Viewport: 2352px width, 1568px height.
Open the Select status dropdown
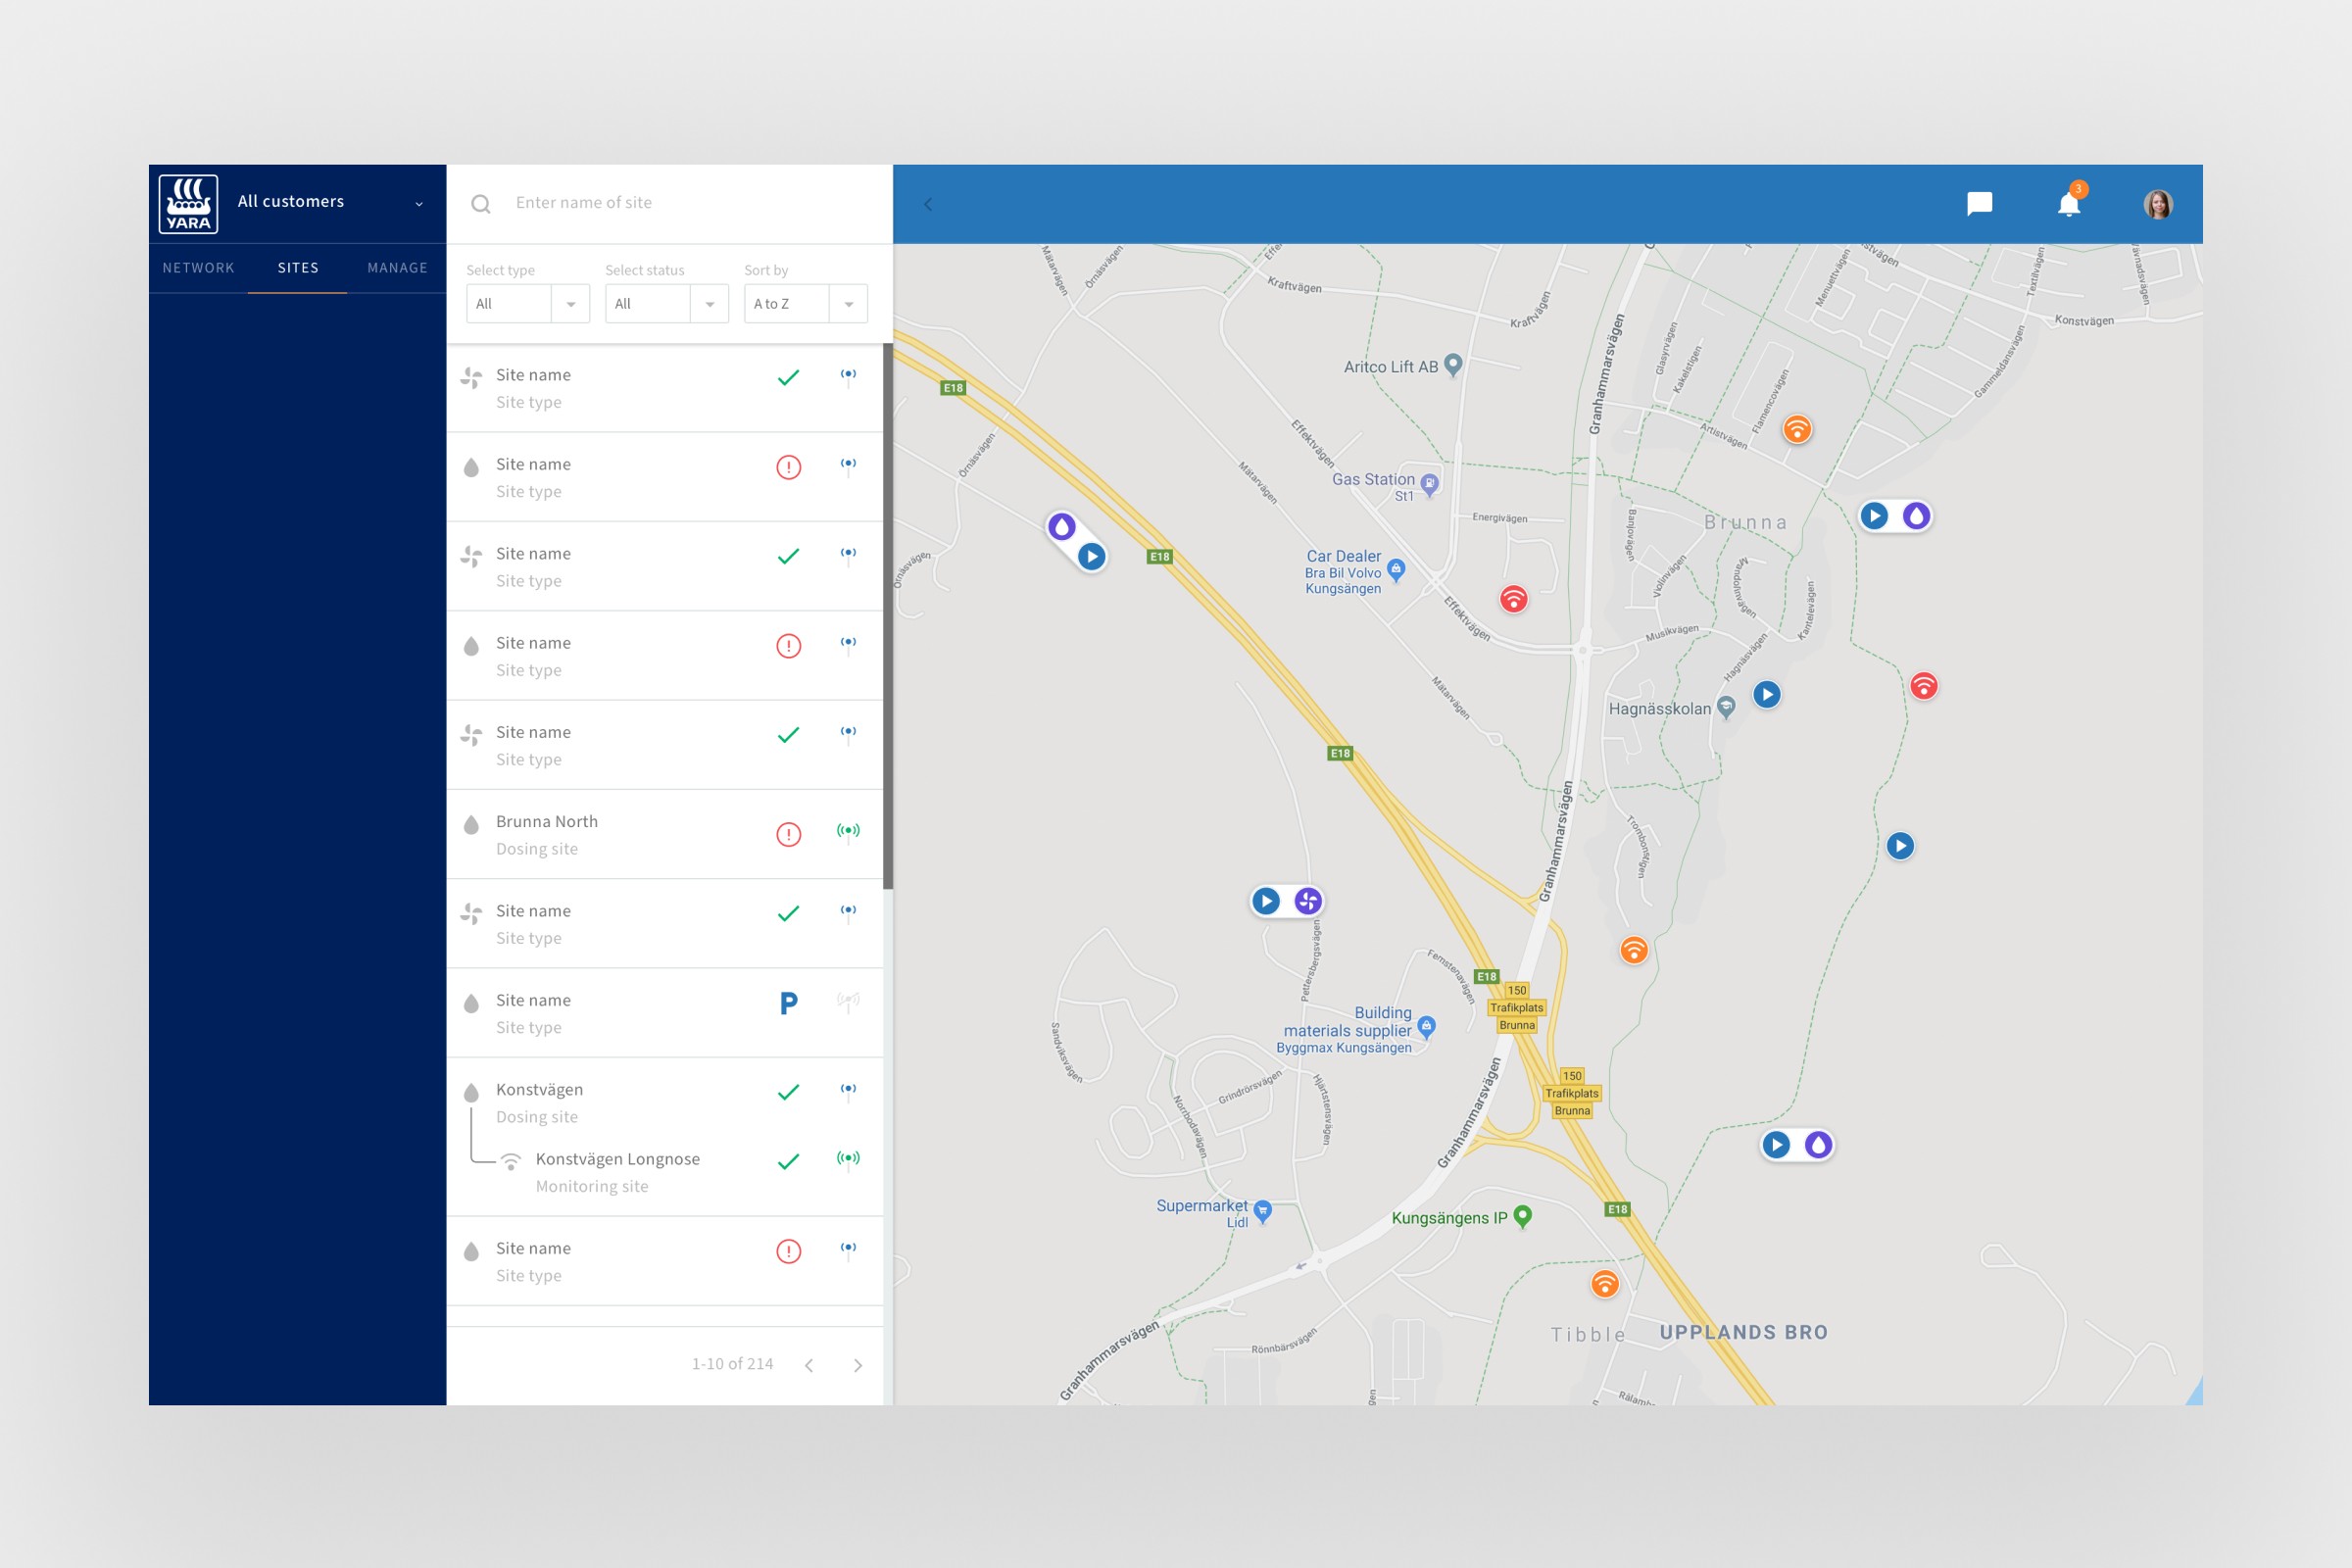pyautogui.click(x=666, y=304)
